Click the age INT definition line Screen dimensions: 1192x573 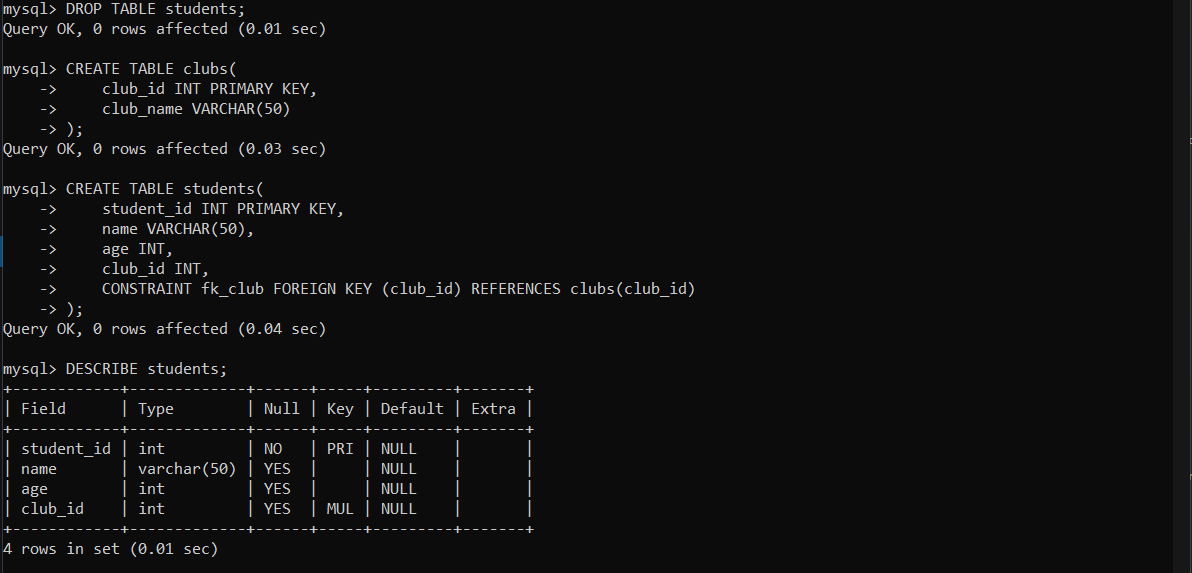(137, 249)
